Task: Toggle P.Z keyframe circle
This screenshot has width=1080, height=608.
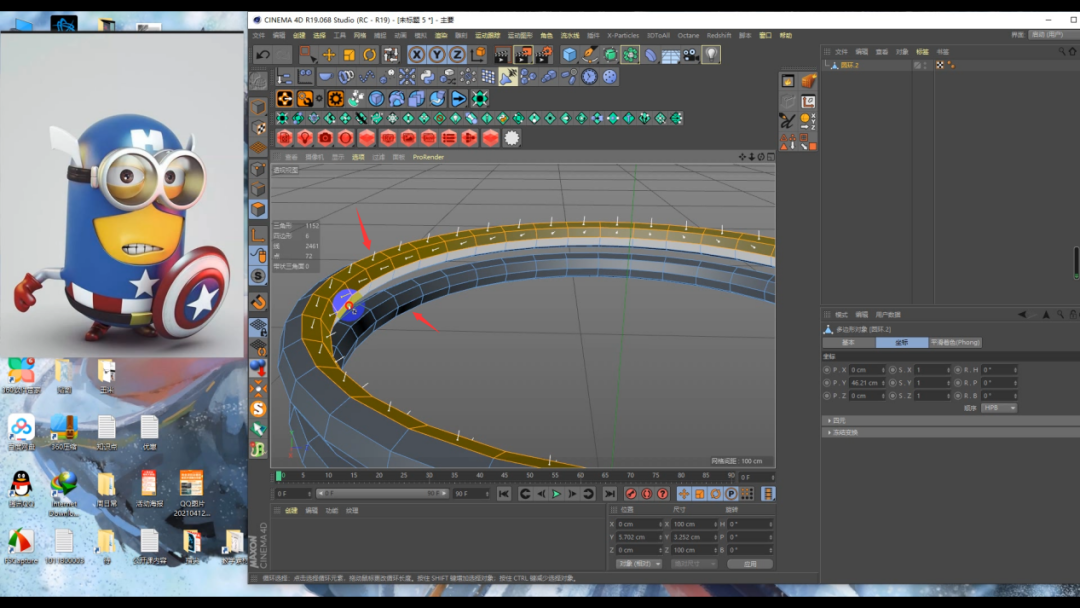Action: (x=827, y=396)
